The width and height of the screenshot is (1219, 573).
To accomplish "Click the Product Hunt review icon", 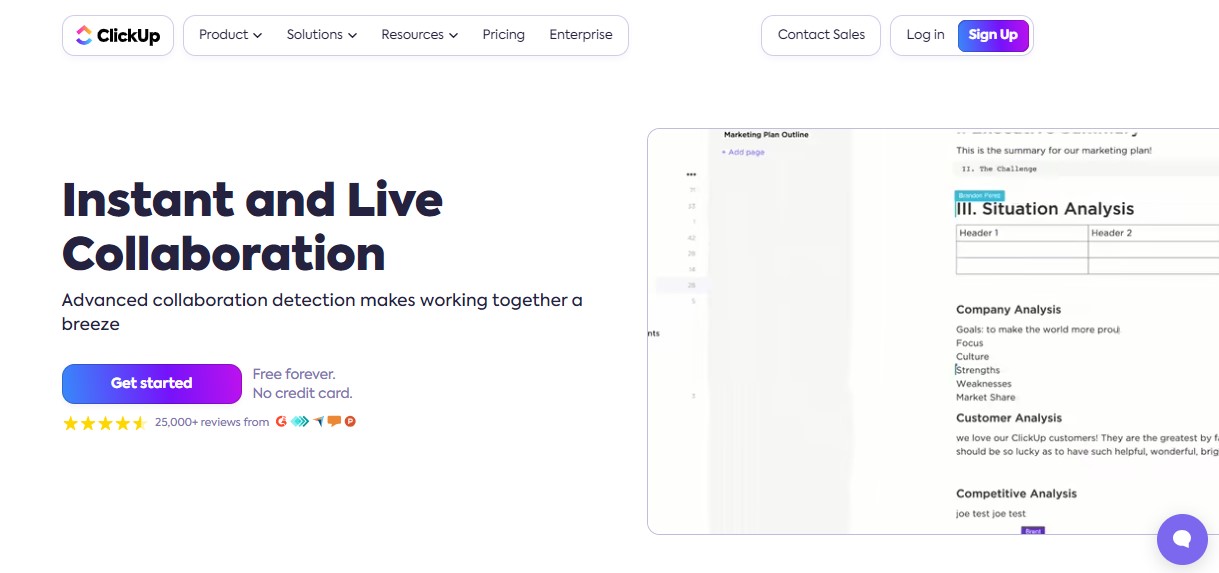I will [351, 422].
